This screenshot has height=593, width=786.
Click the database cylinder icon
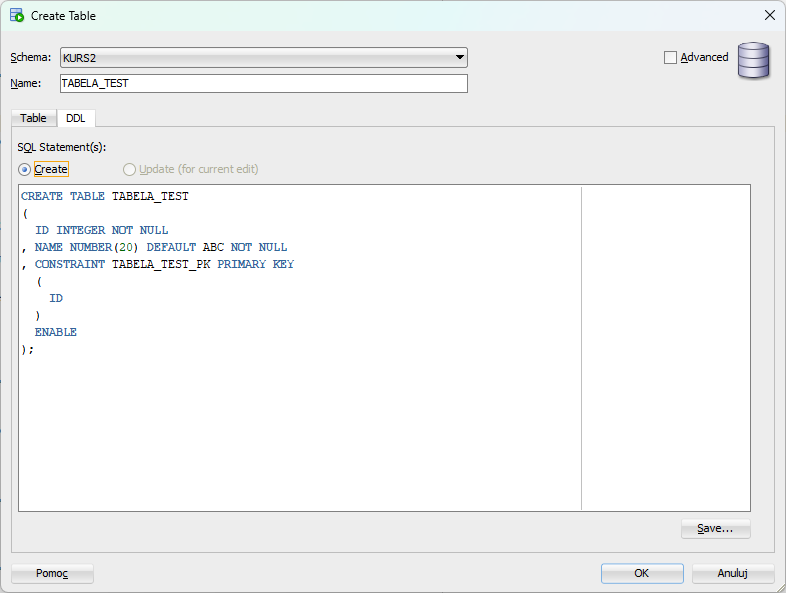point(753,60)
